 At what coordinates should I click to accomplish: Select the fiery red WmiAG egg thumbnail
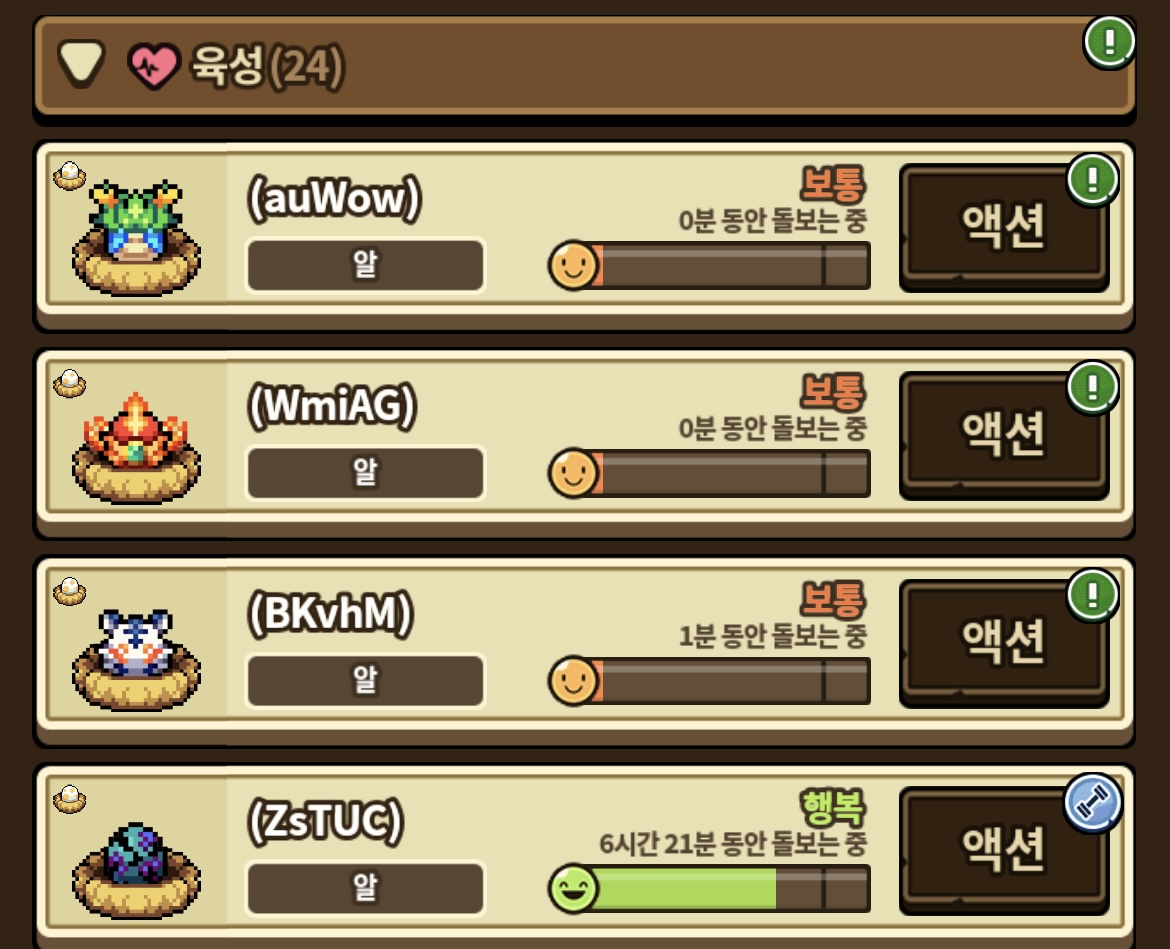[136, 447]
